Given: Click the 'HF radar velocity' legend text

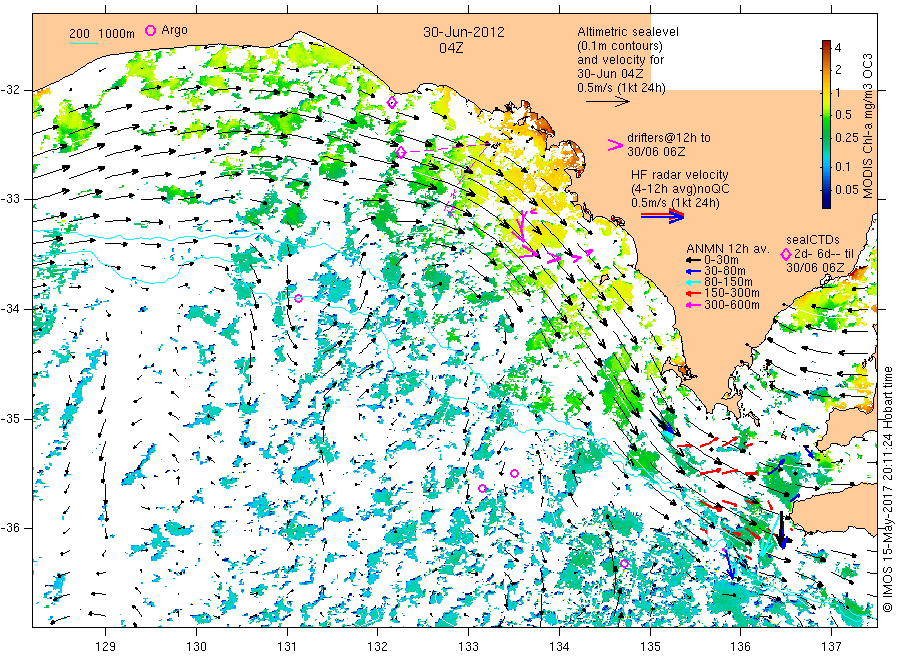Looking at the screenshot, I should [680, 174].
